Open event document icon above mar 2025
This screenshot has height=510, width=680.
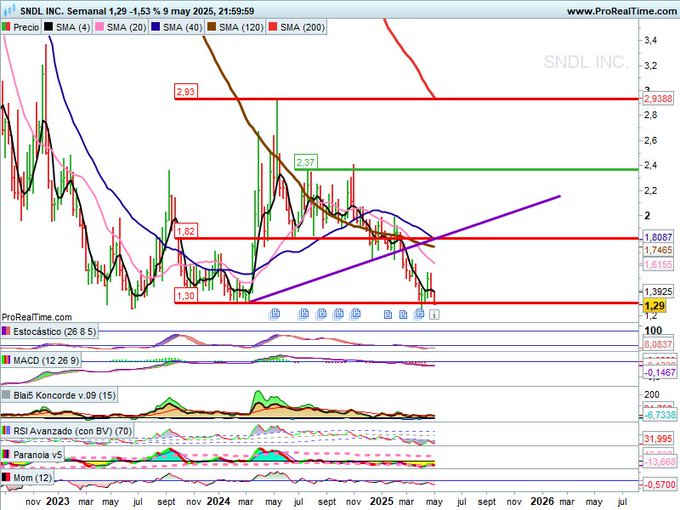pos(403,314)
